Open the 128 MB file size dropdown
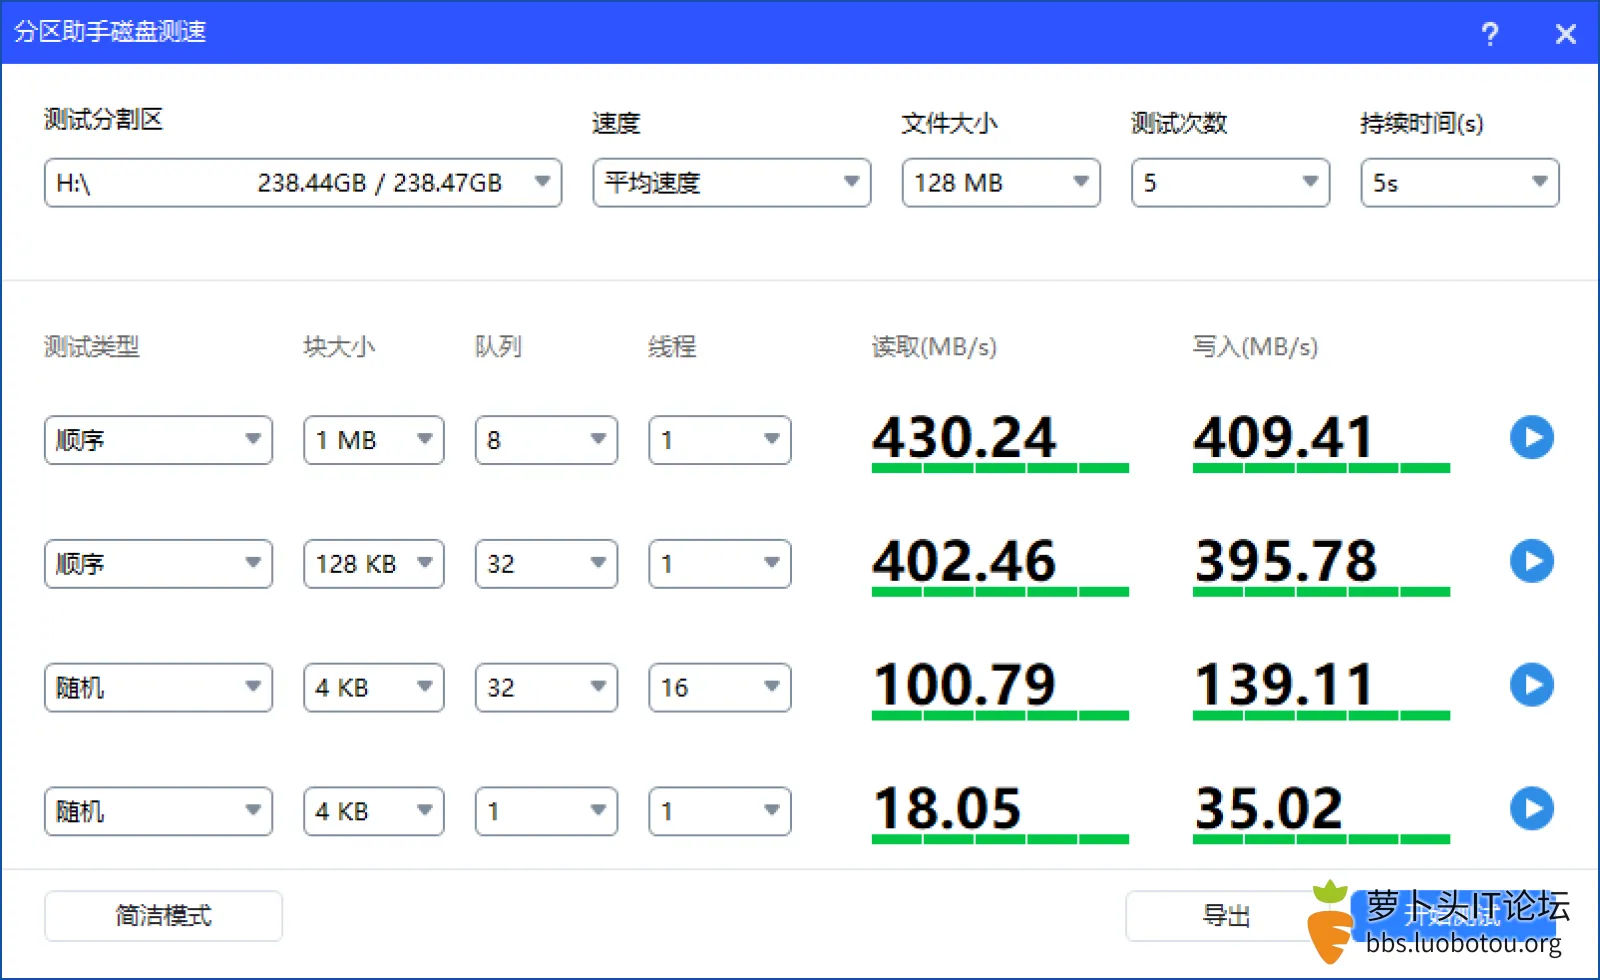The image size is (1600, 980). (1001, 183)
